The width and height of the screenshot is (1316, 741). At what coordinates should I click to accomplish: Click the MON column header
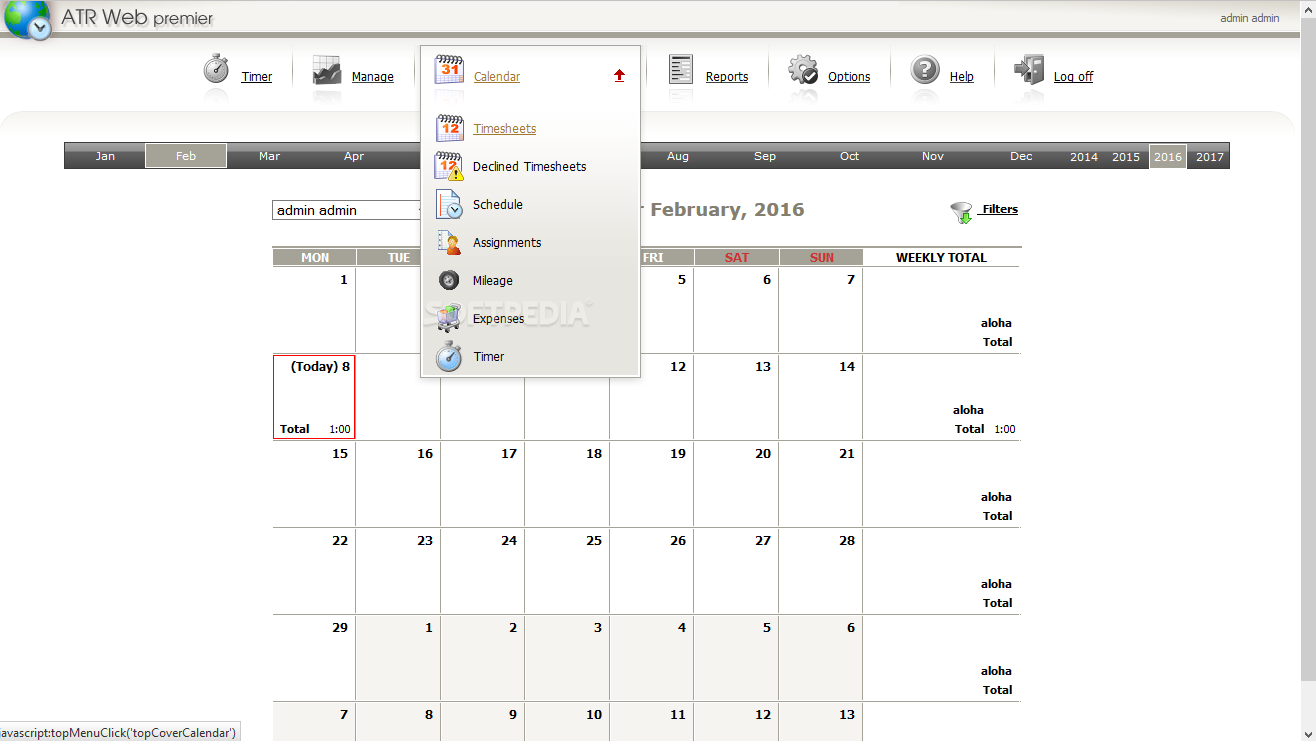(x=315, y=257)
